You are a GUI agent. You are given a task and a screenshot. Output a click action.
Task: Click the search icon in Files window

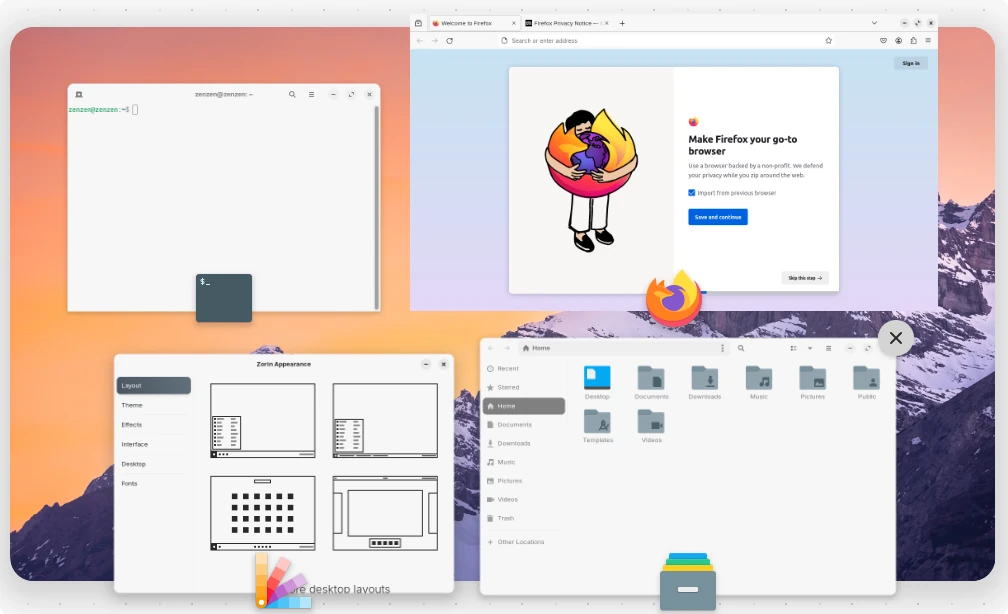click(x=741, y=348)
